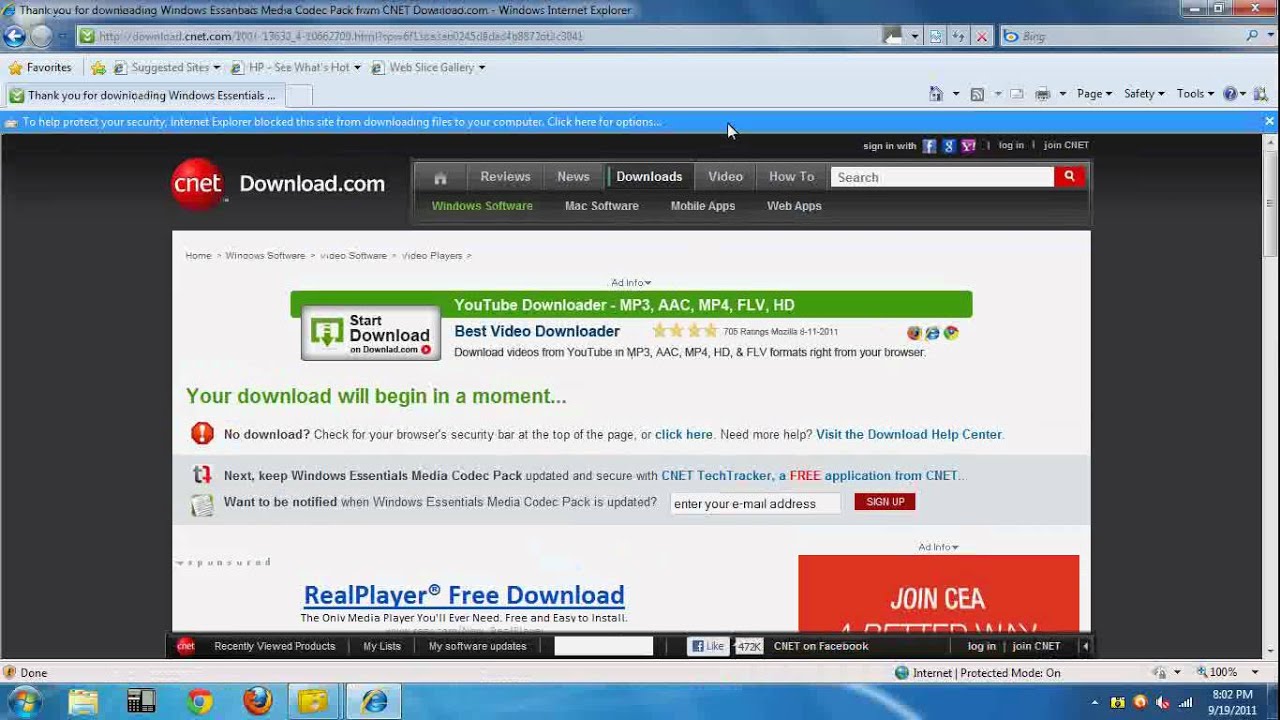Open the Web Slice Gallery dropdown
The image size is (1280, 720).
pos(482,68)
